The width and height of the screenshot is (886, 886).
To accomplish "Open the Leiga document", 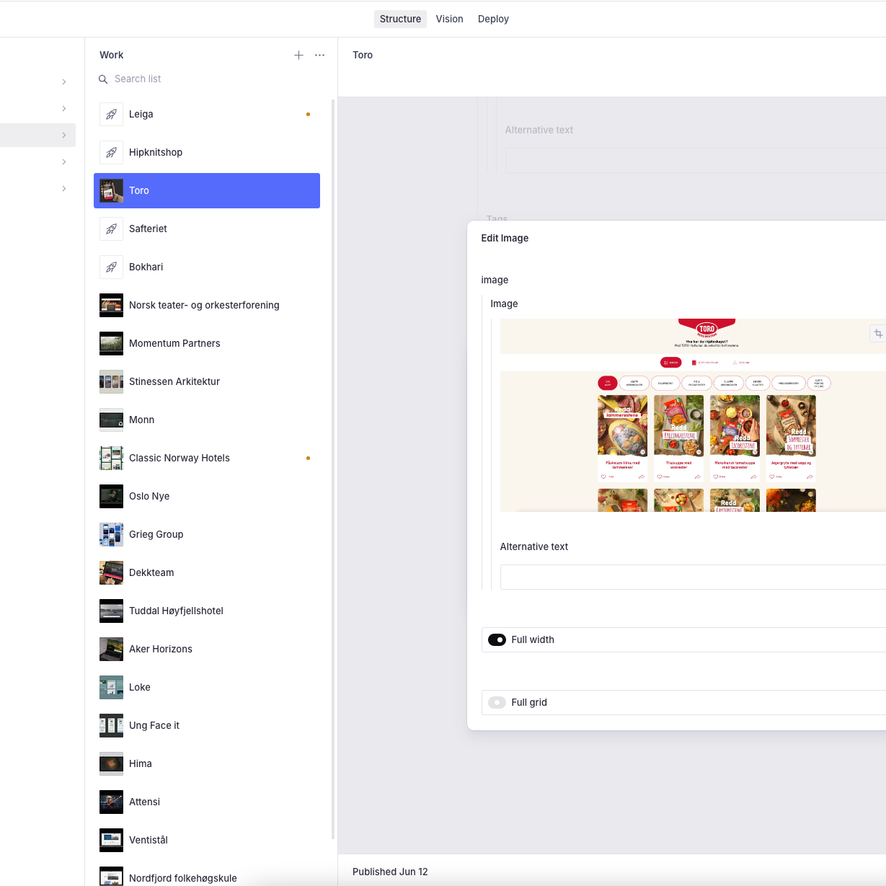I will click(x=207, y=114).
